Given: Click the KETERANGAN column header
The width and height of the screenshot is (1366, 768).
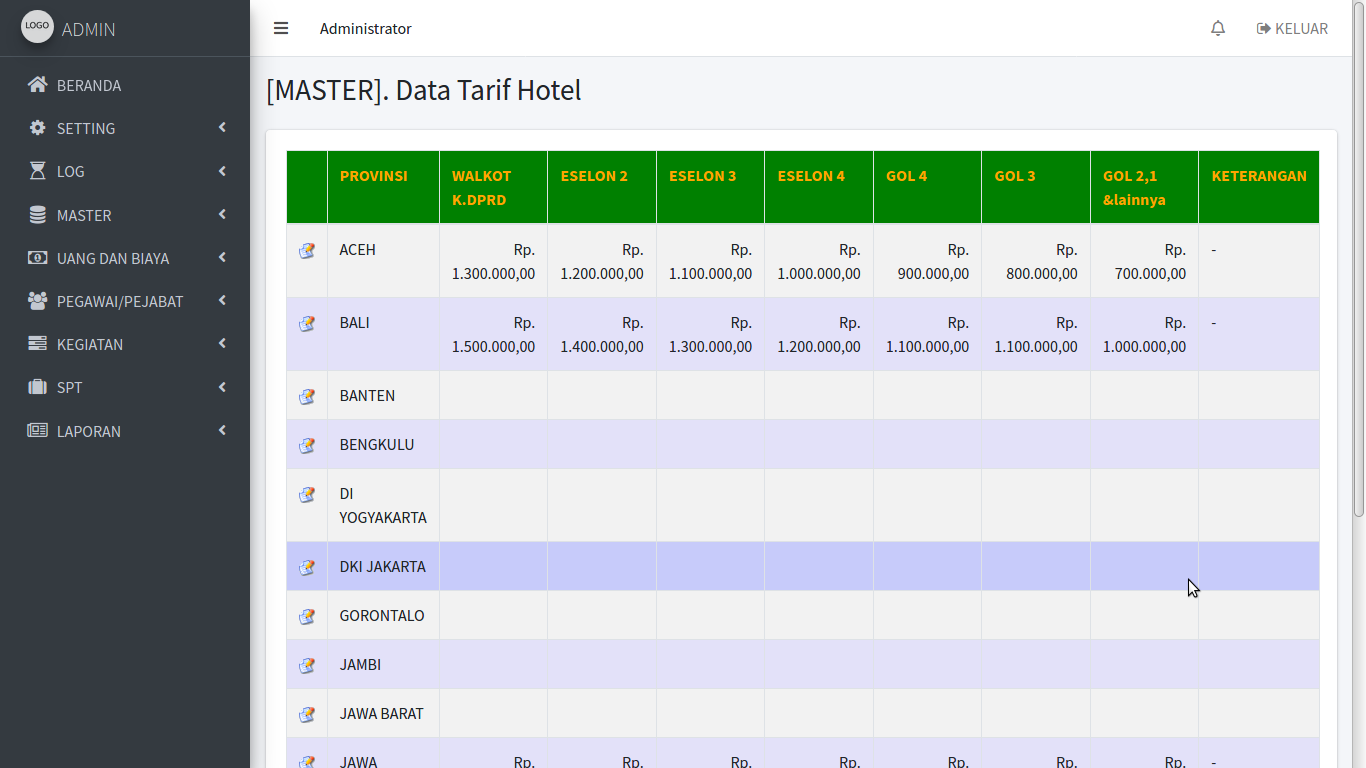Looking at the screenshot, I should pos(1259,187).
